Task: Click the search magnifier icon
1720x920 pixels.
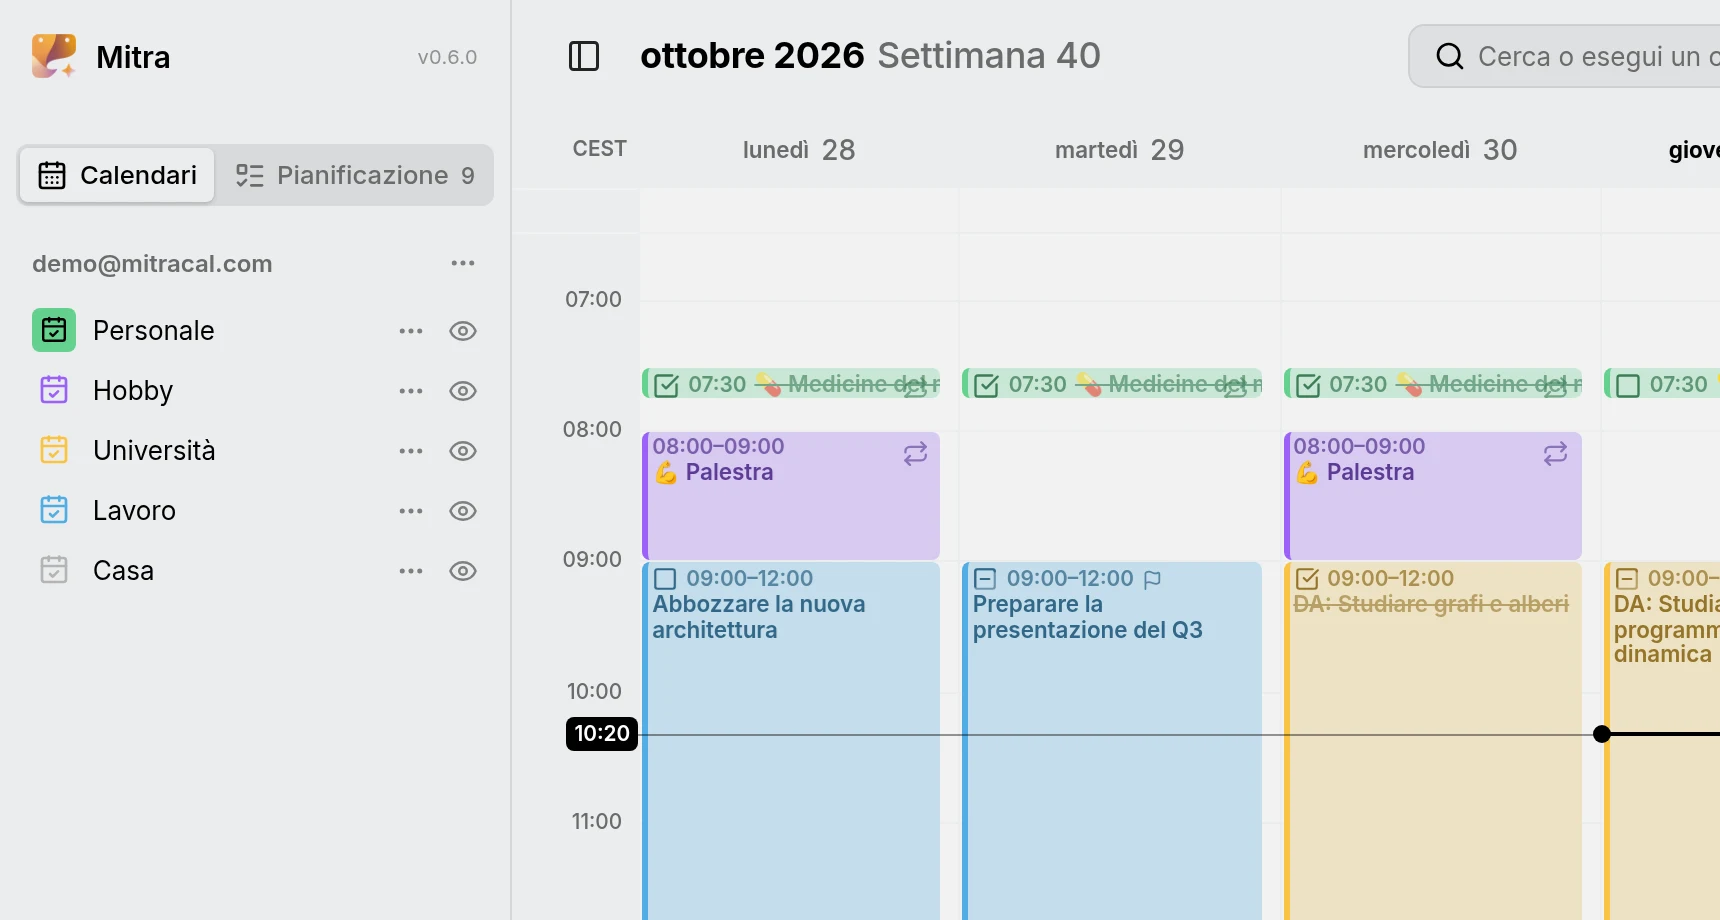Action: (x=1449, y=56)
